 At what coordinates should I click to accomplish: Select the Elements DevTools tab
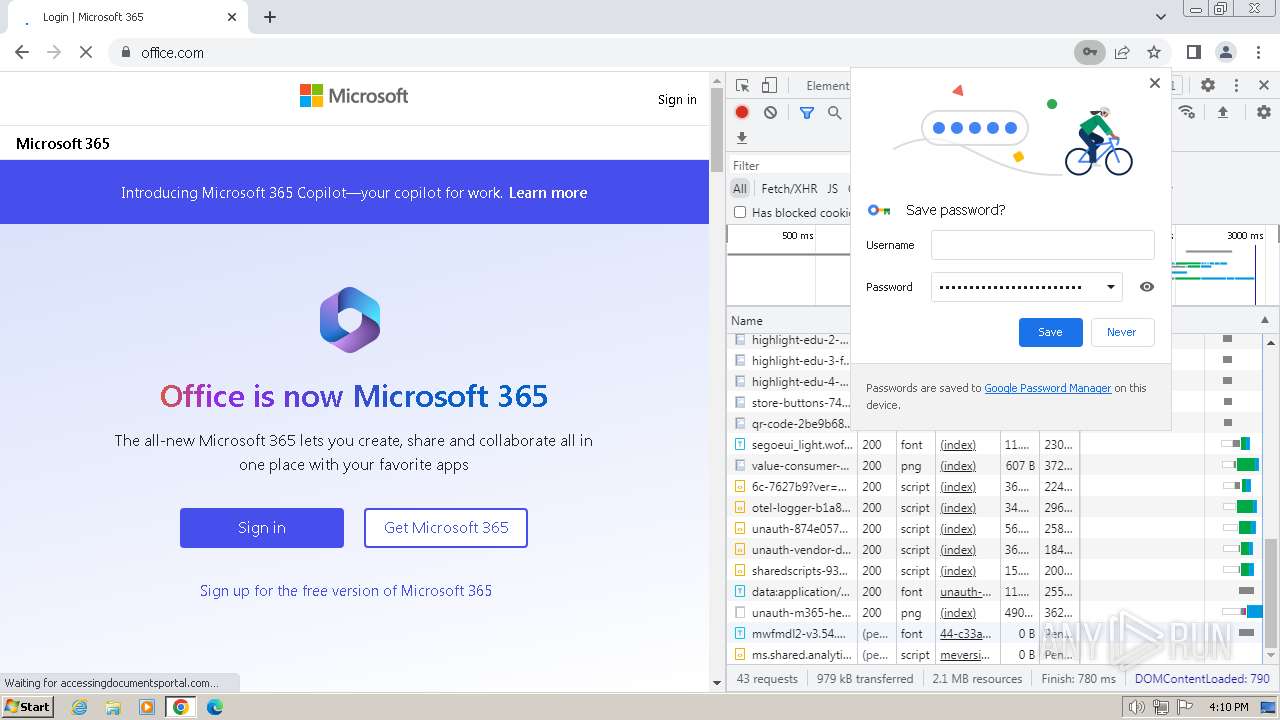pyautogui.click(x=828, y=86)
